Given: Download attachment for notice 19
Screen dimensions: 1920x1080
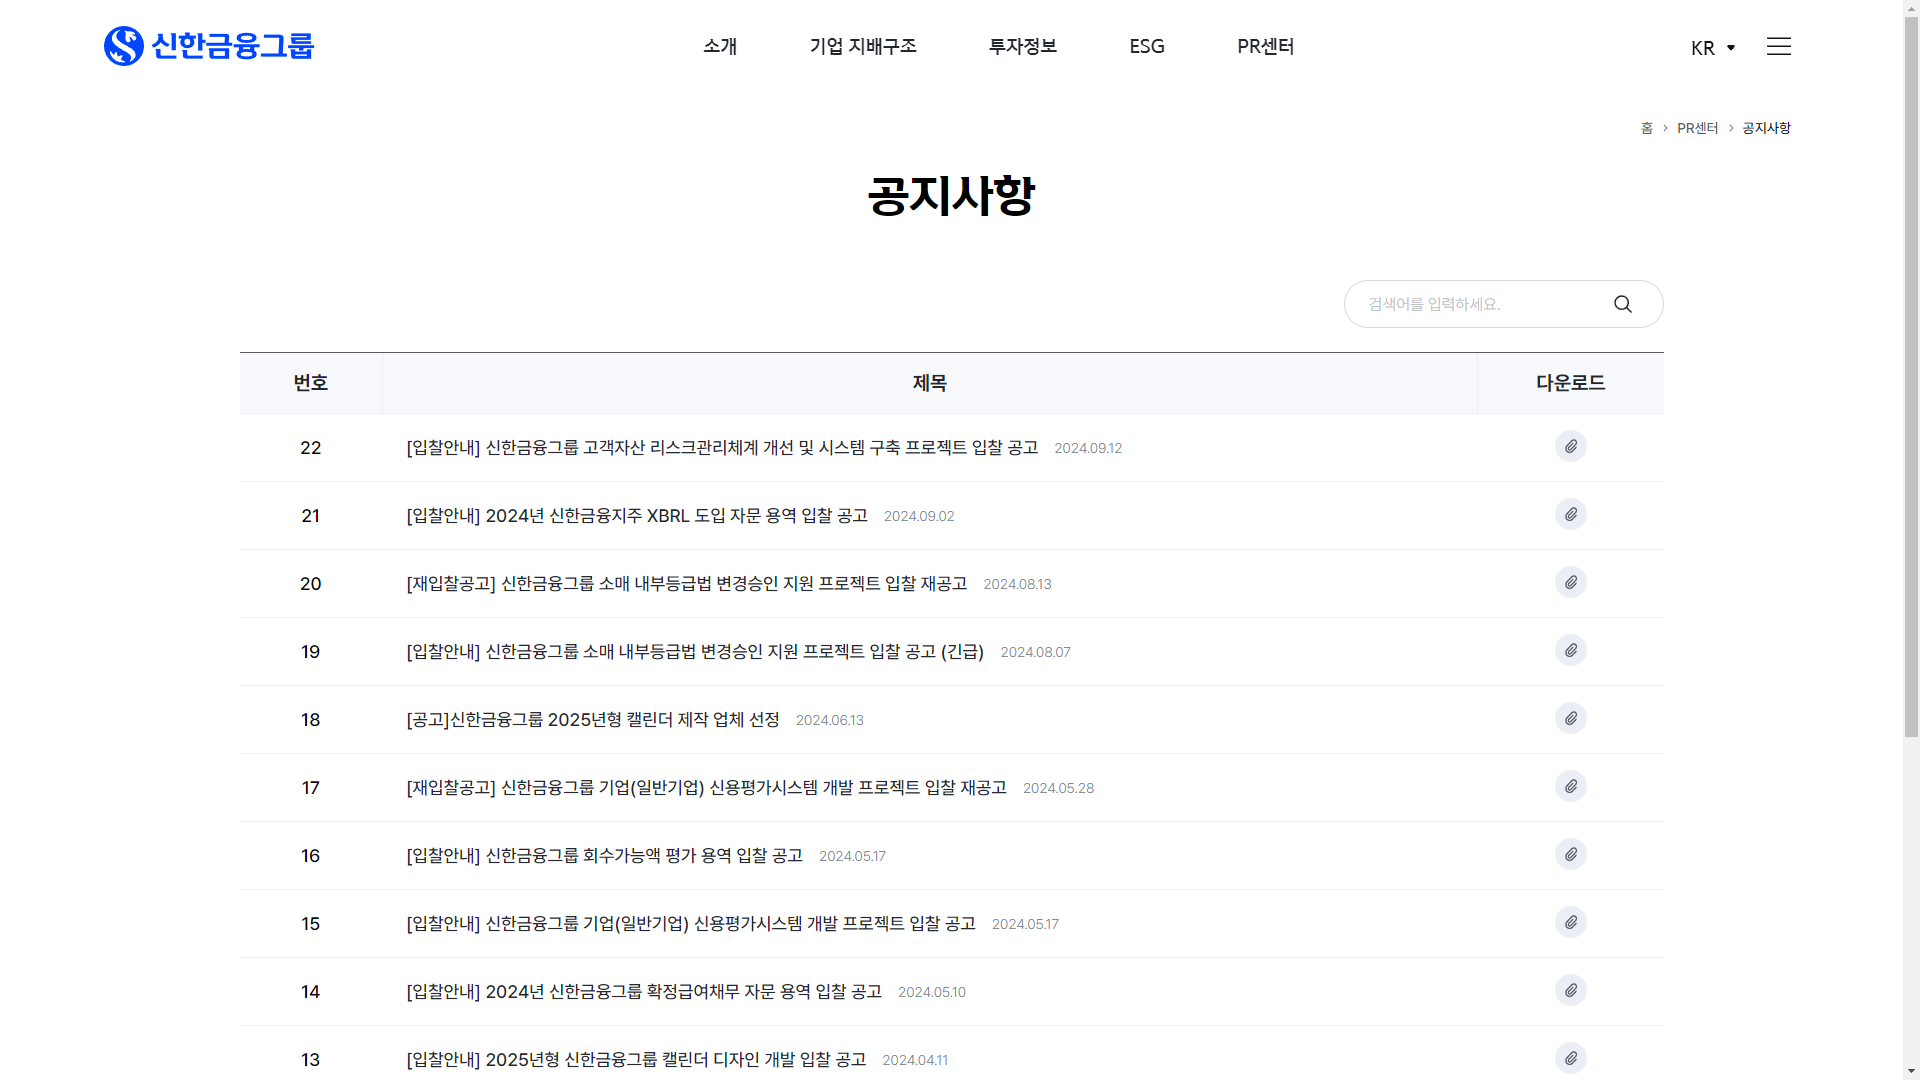Looking at the screenshot, I should (1571, 651).
